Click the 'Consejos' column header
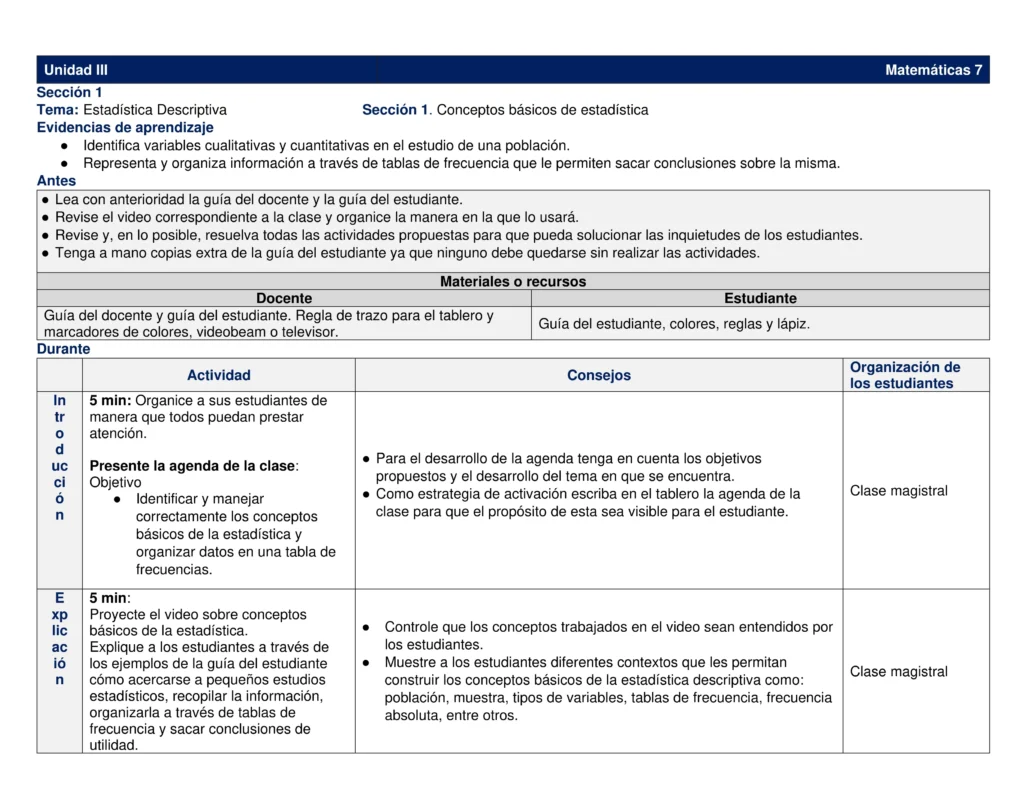This screenshot has height=791, width=1024. click(x=598, y=375)
